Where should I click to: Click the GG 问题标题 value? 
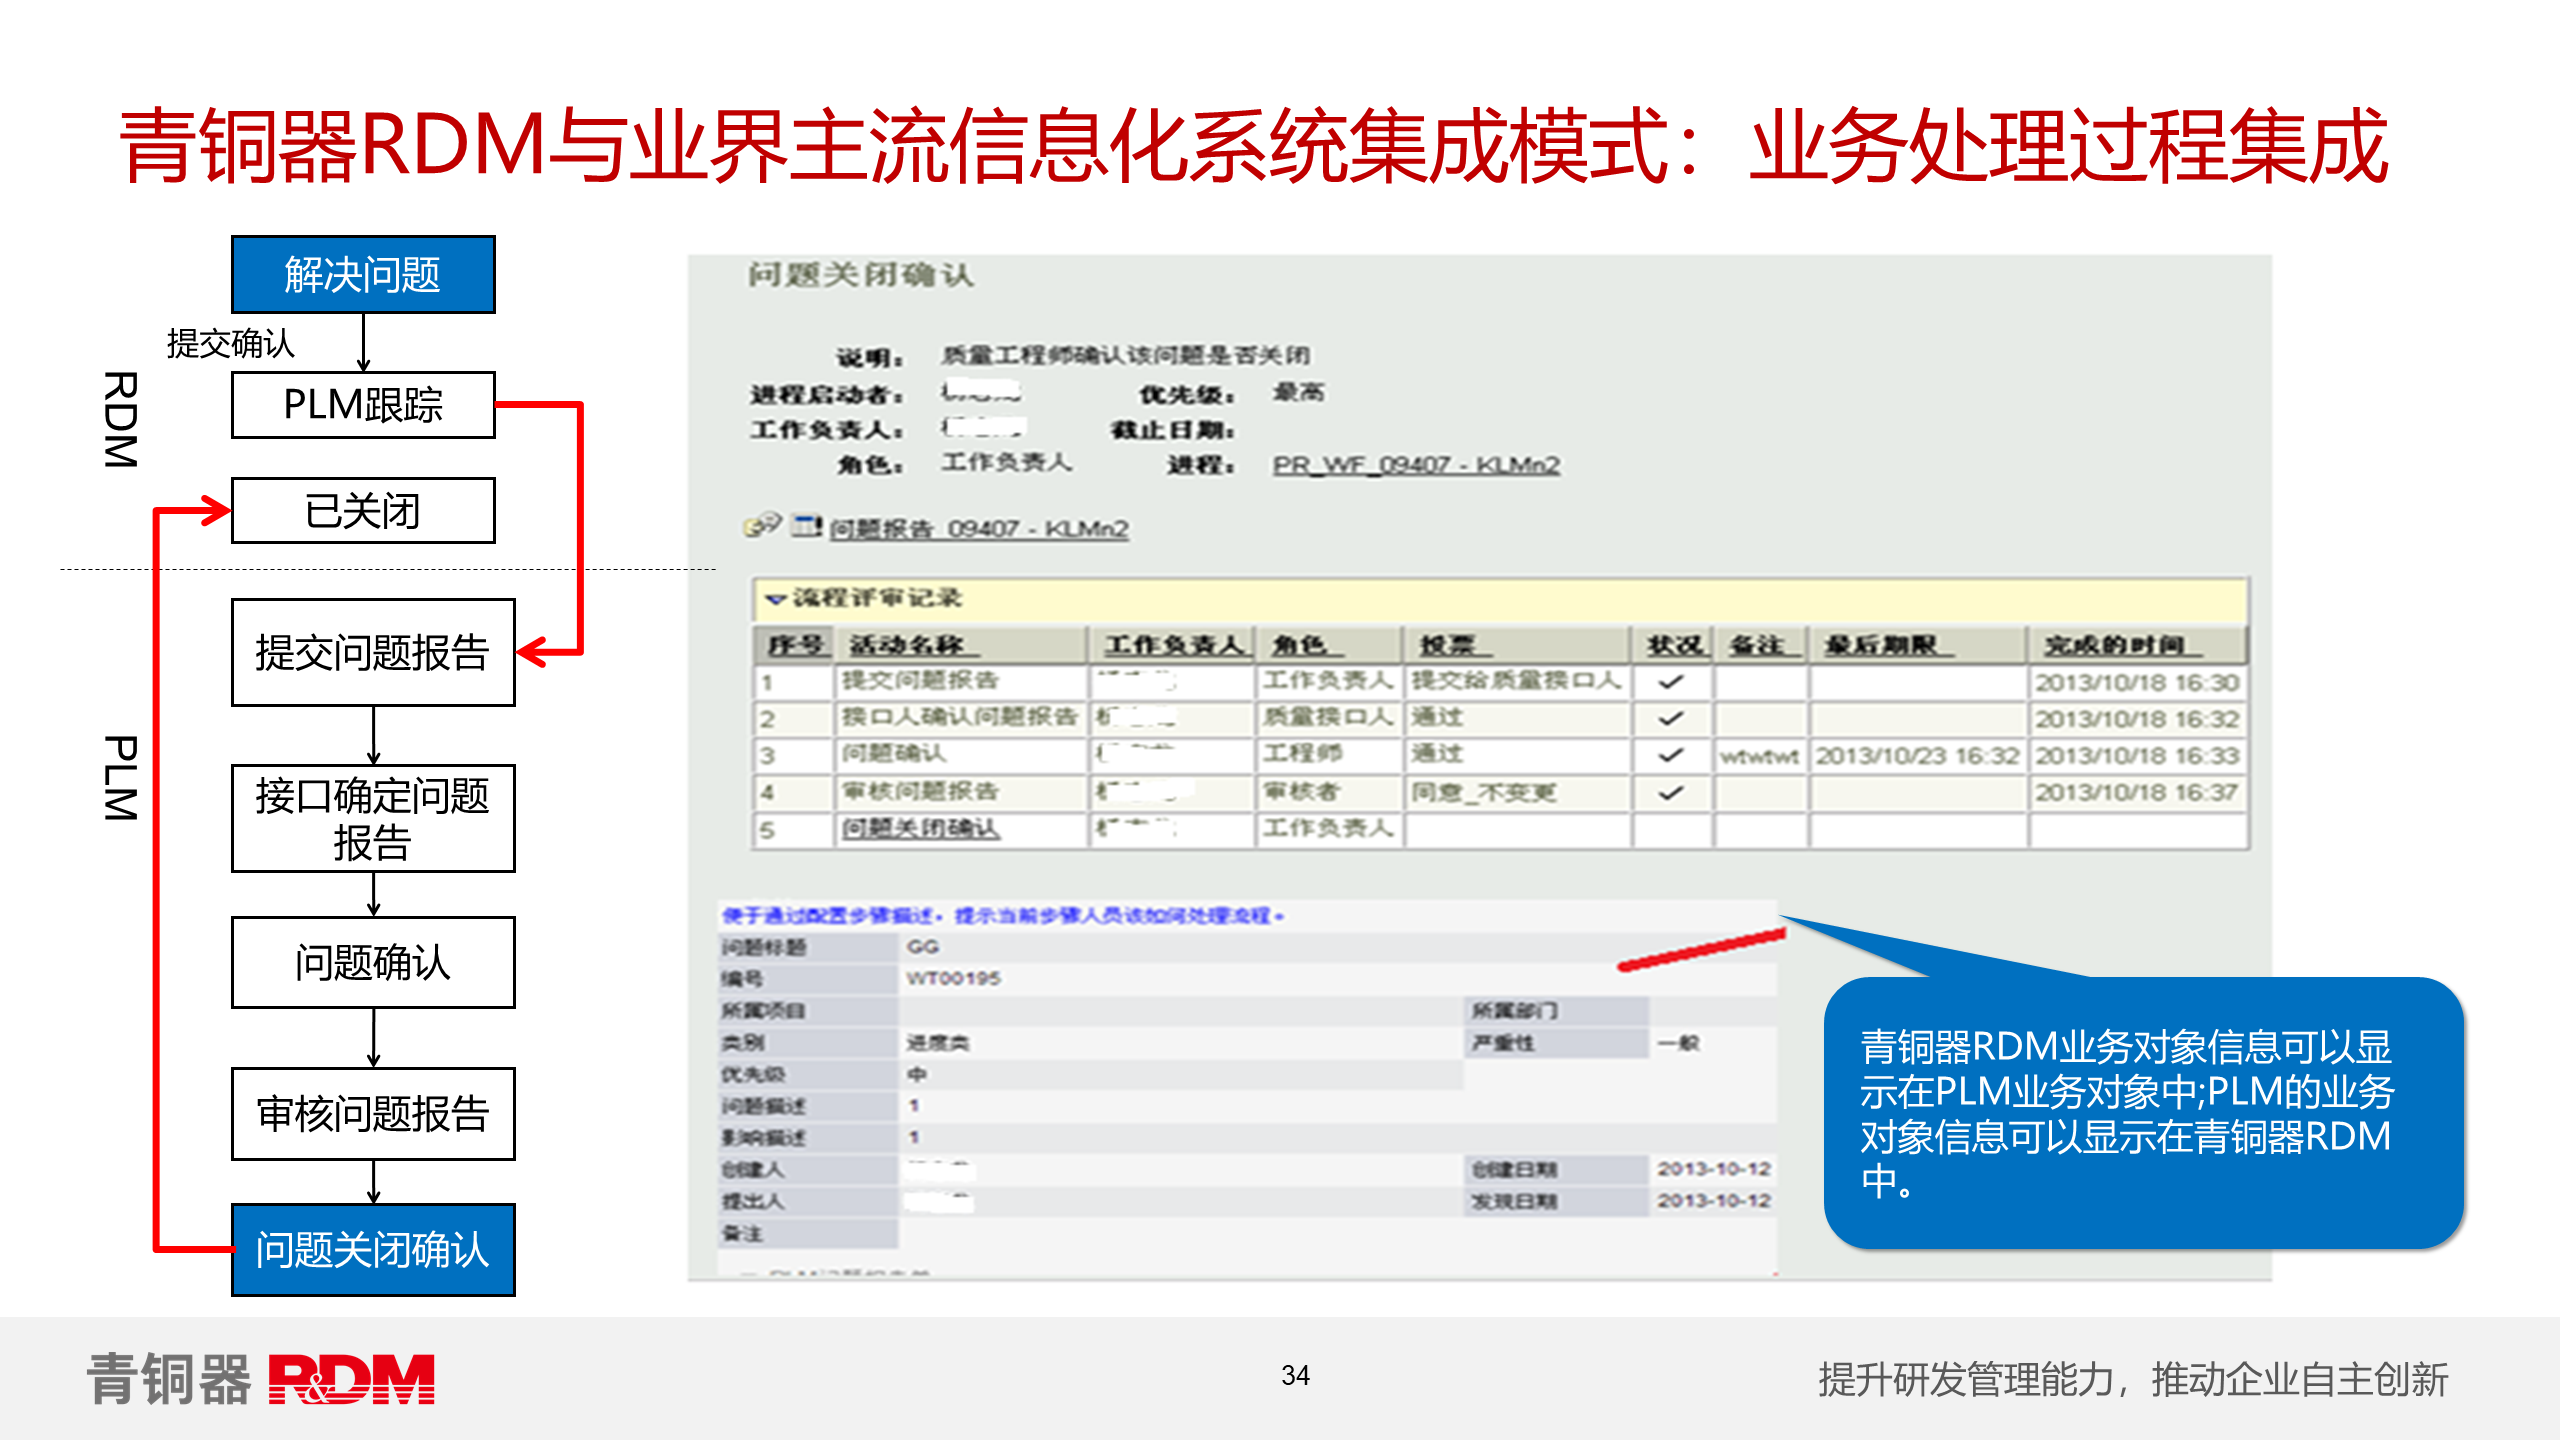click(x=922, y=946)
